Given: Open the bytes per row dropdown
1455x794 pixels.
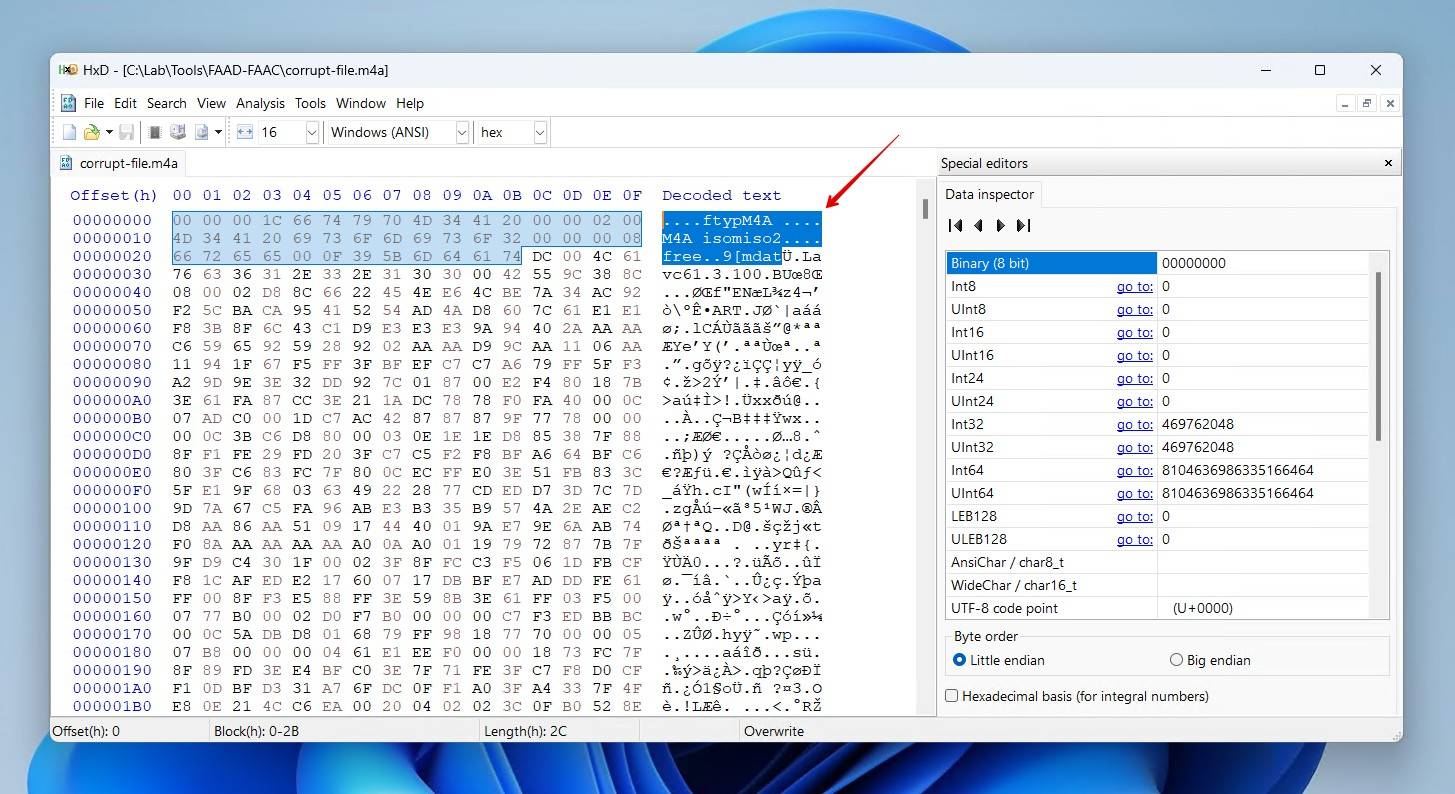Looking at the screenshot, I should pyautogui.click(x=311, y=132).
